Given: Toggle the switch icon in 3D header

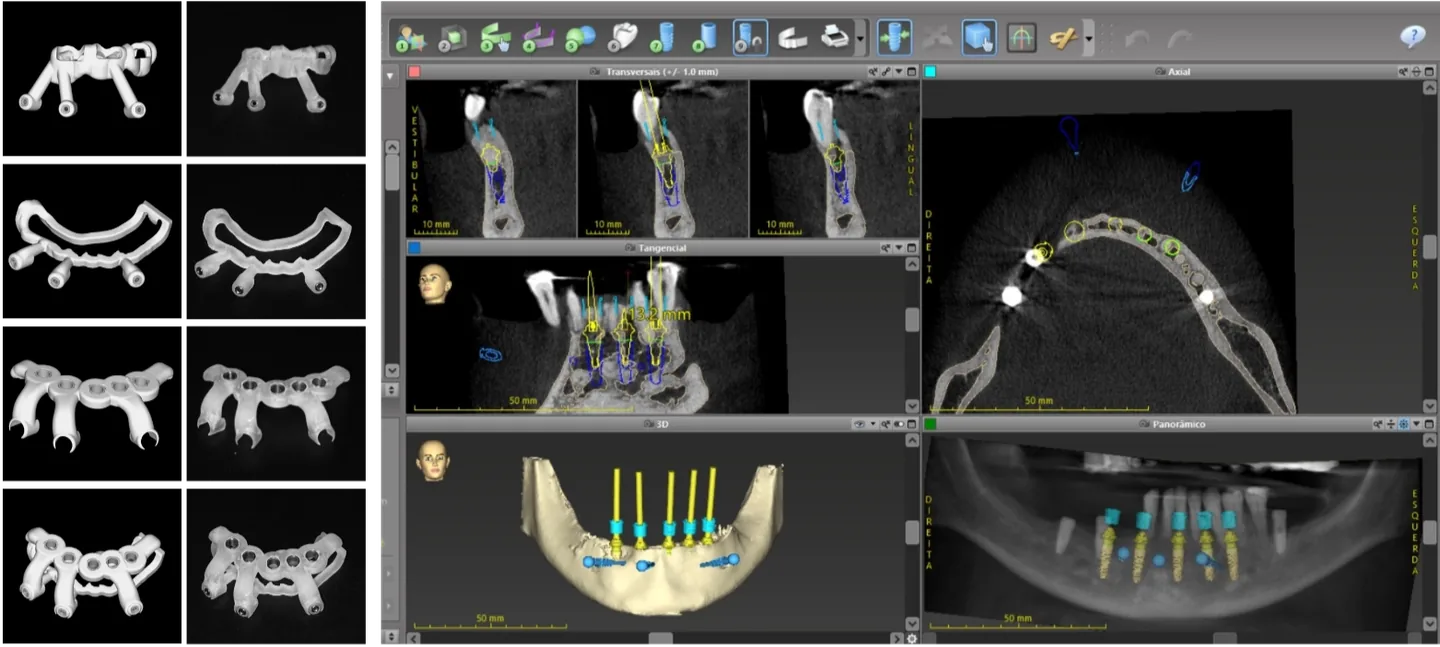Looking at the screenshot, I should (898, 424).
